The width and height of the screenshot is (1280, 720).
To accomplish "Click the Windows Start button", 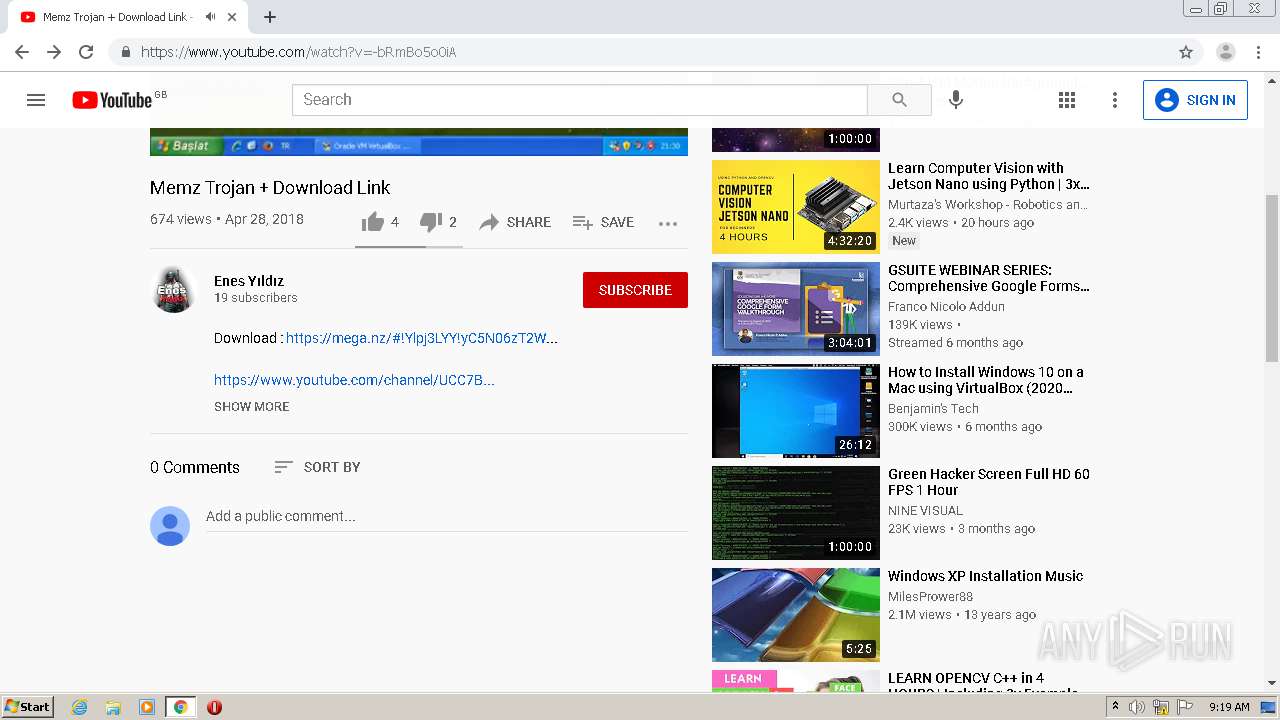I will 28,707.
